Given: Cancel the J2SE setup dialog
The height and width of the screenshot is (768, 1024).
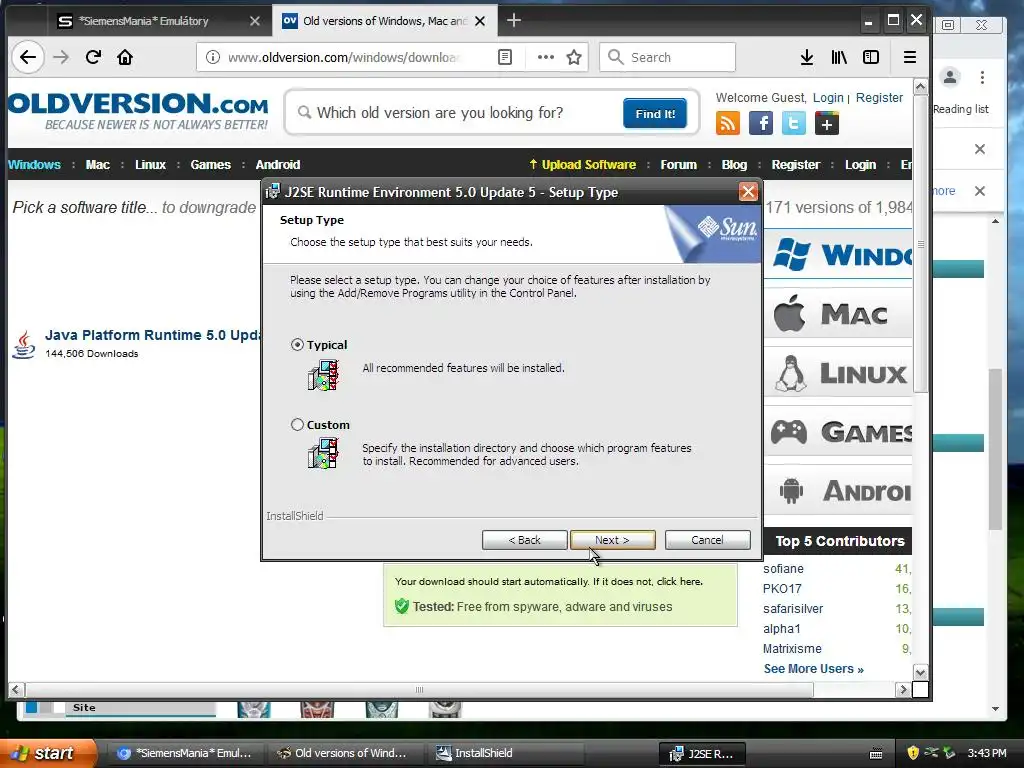Looking at the screenshot, I should tap(707, 540).
